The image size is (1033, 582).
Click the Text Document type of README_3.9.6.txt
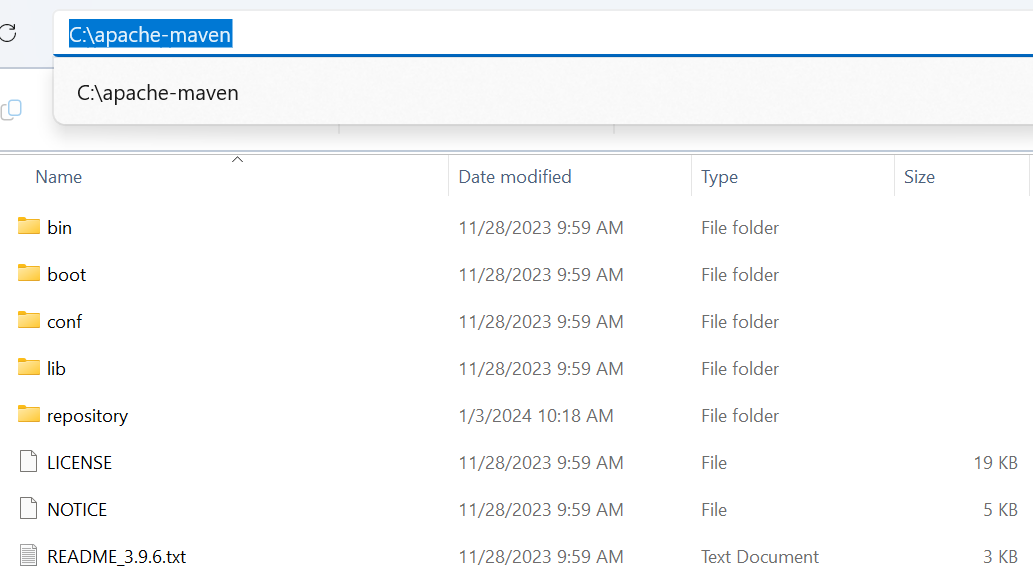760,557
